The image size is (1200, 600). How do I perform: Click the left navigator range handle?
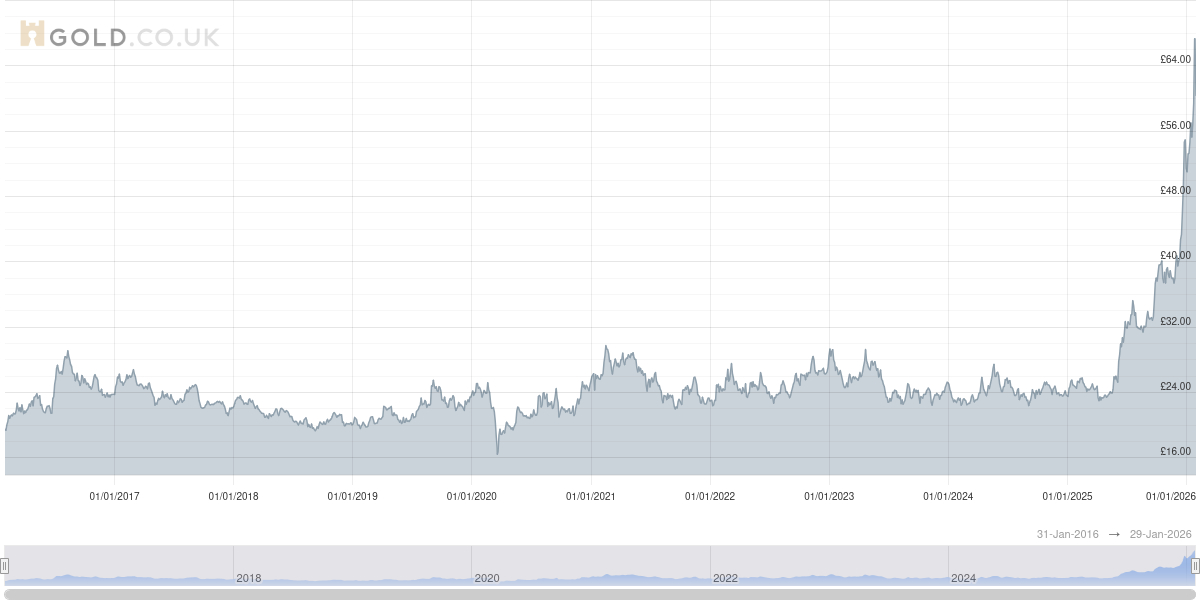5,566
